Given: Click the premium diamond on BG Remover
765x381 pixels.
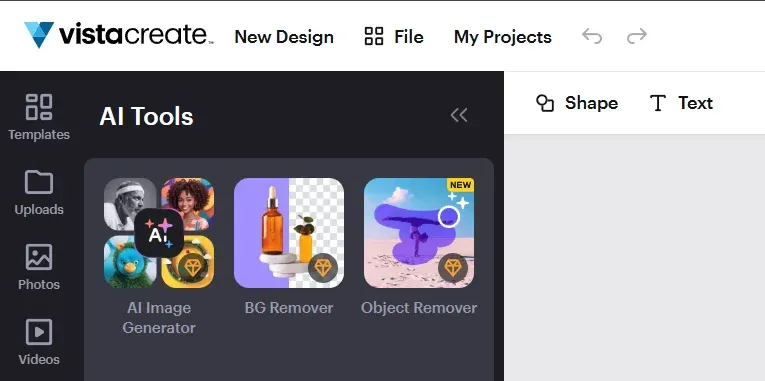Looking at the screenshot, I should tap(323, 268).
